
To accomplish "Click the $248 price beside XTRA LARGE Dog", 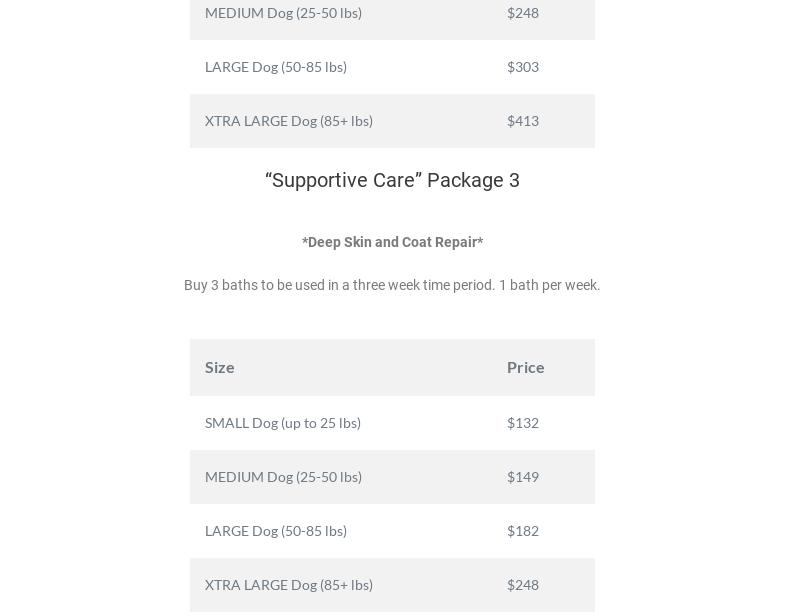I will 523,585.
